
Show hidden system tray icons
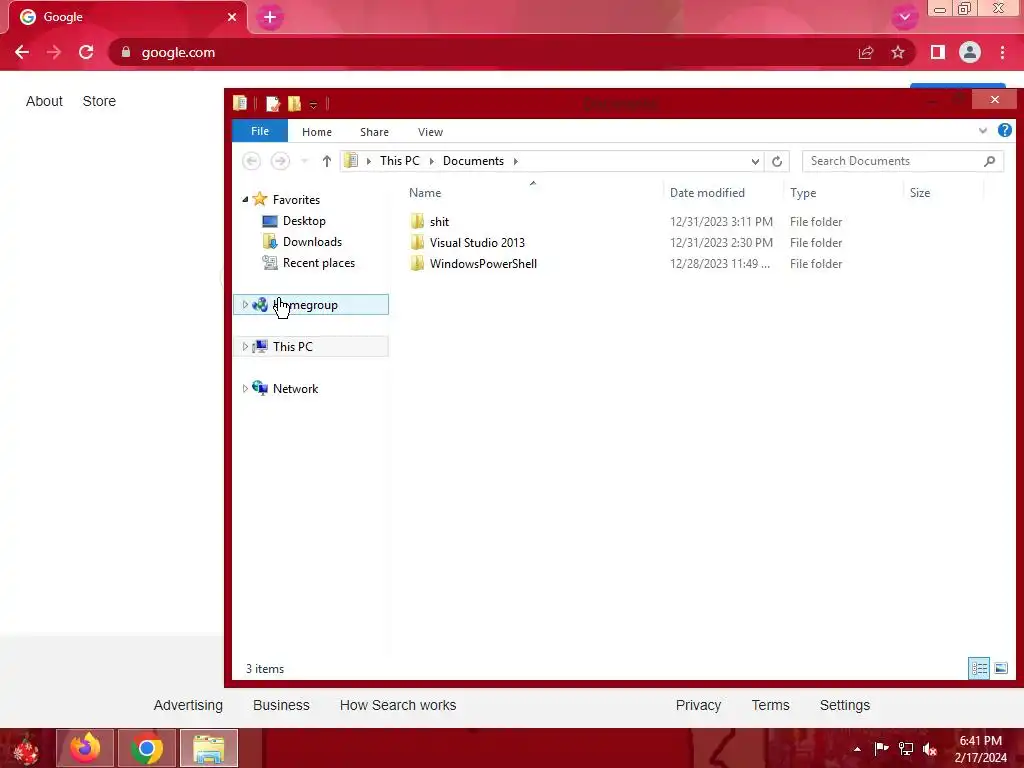coord(857,749)
